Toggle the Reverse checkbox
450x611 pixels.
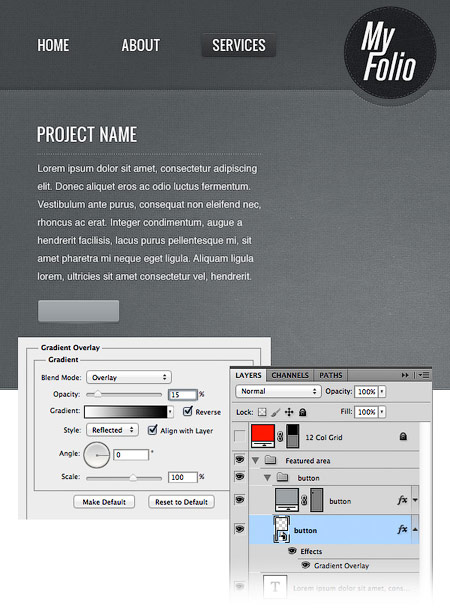coord(188,411)
